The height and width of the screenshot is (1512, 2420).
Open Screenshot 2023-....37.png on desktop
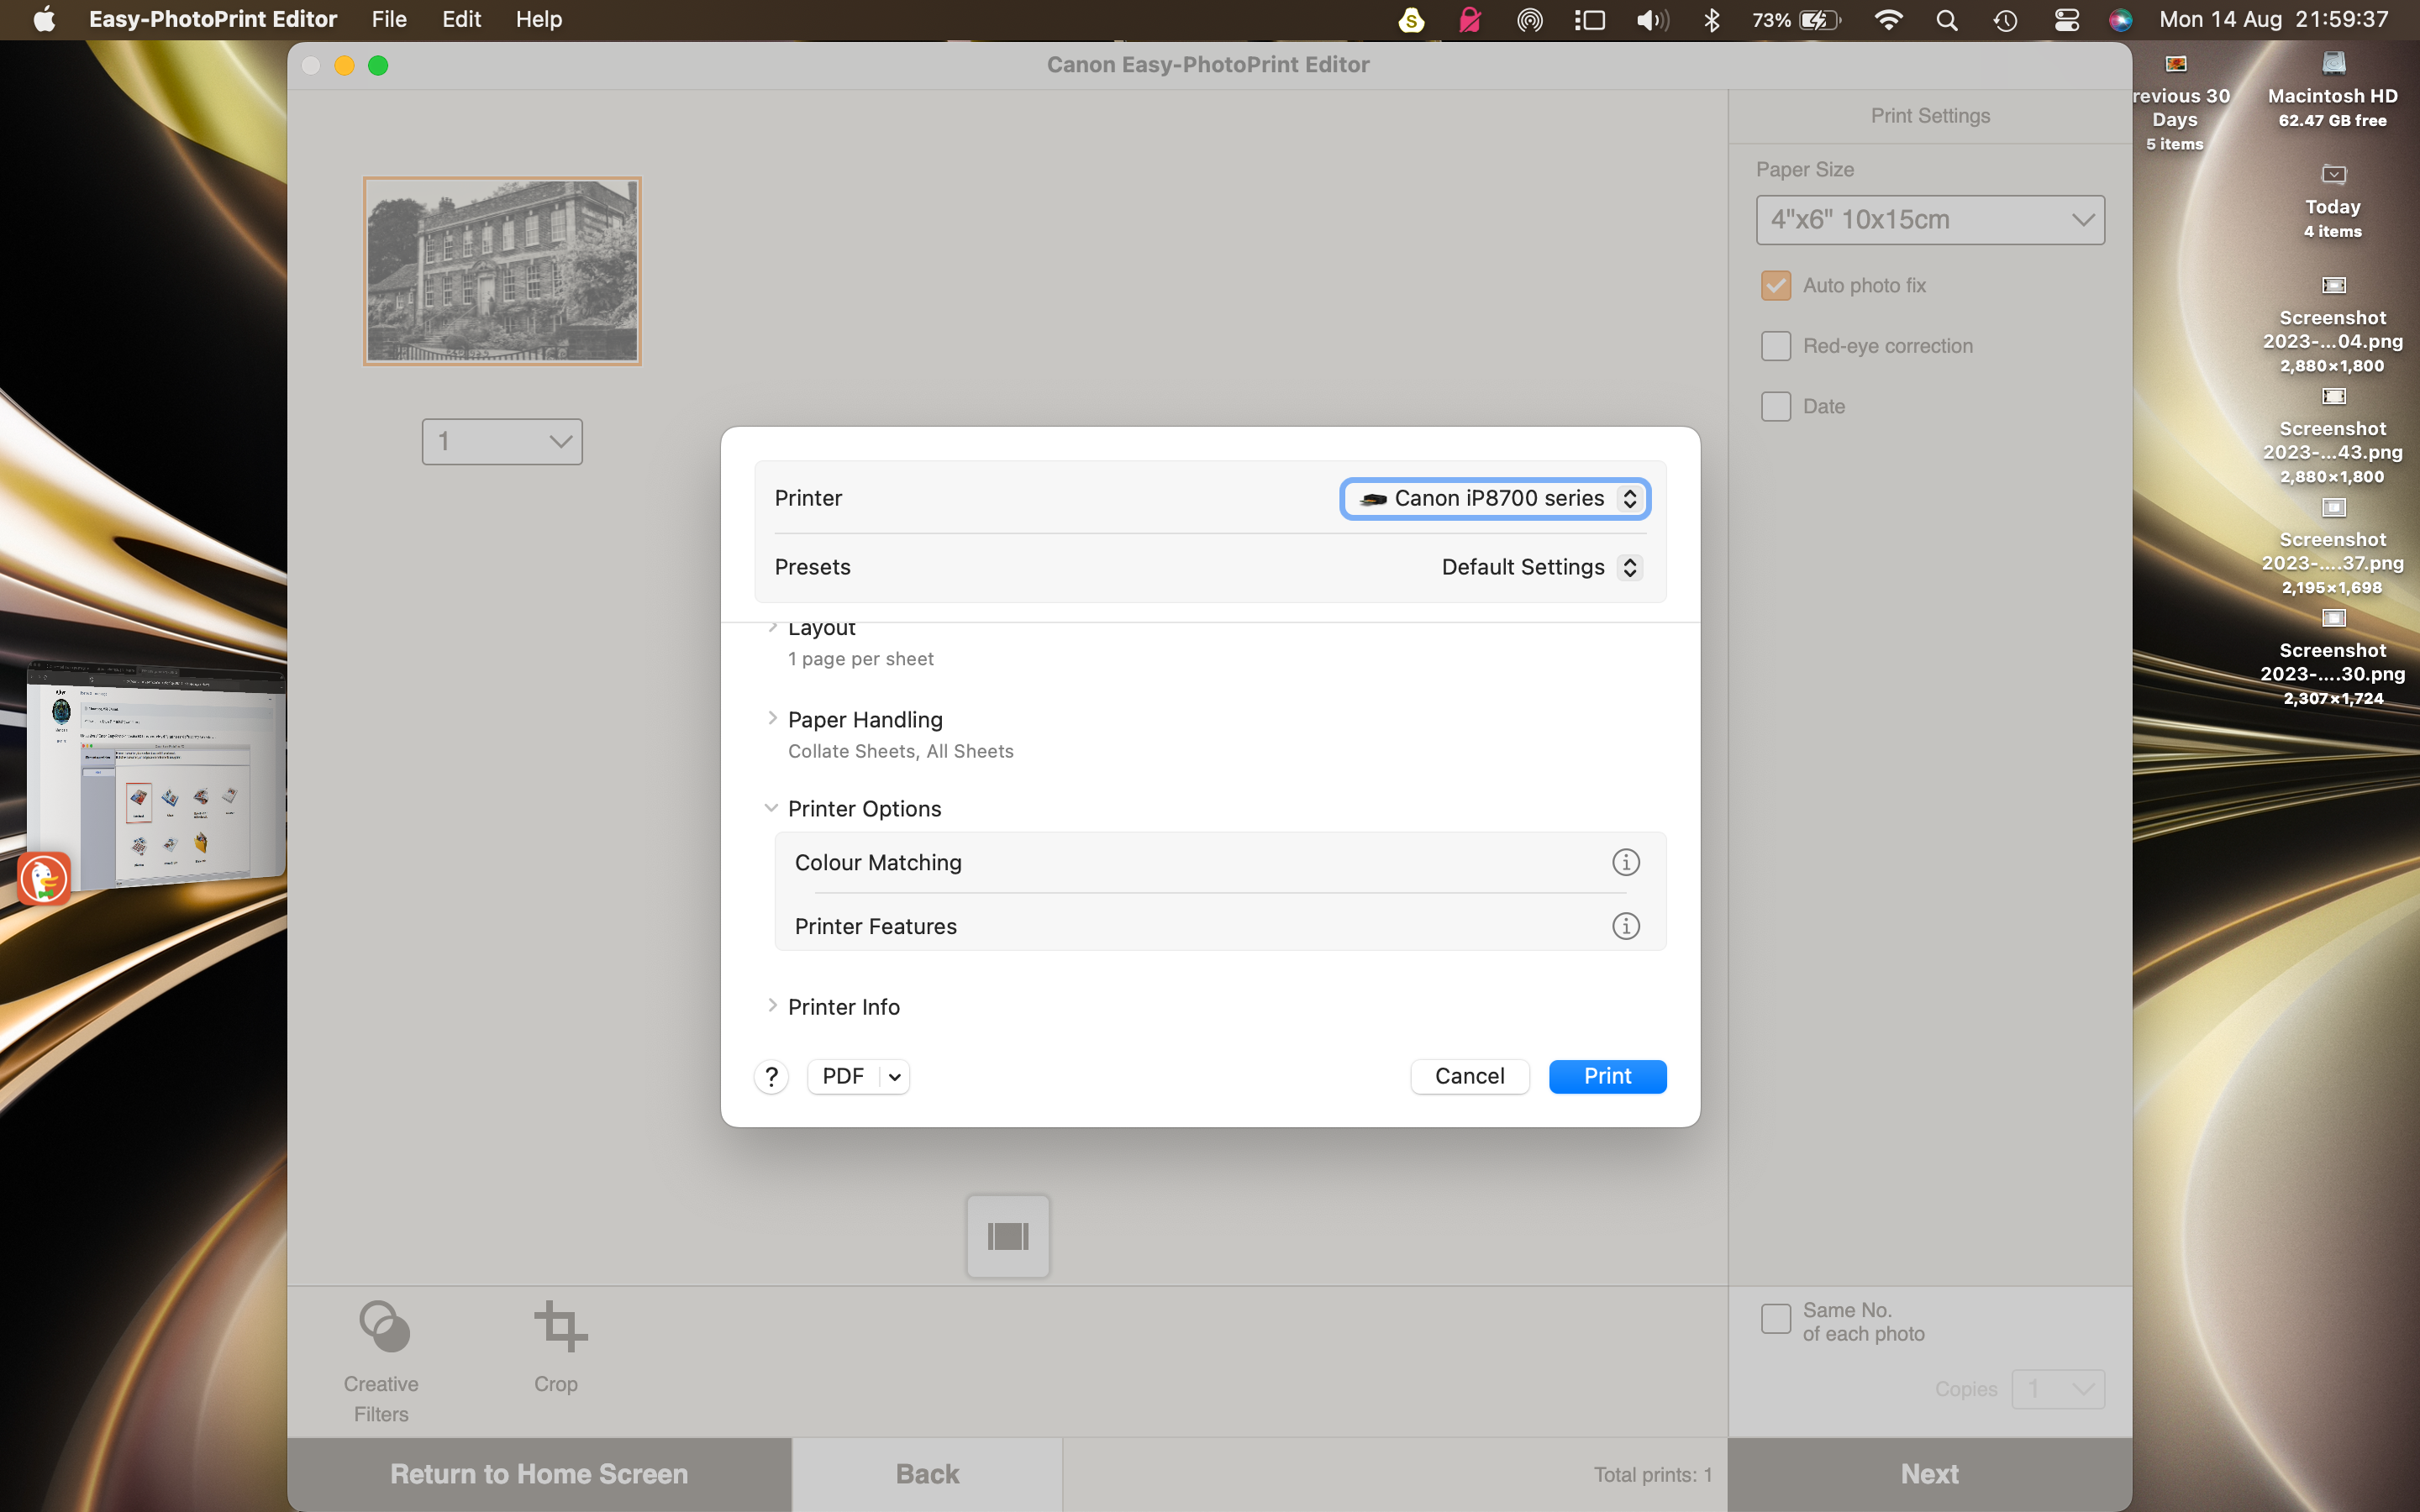pyautogui.click(x=2333, y=545)
